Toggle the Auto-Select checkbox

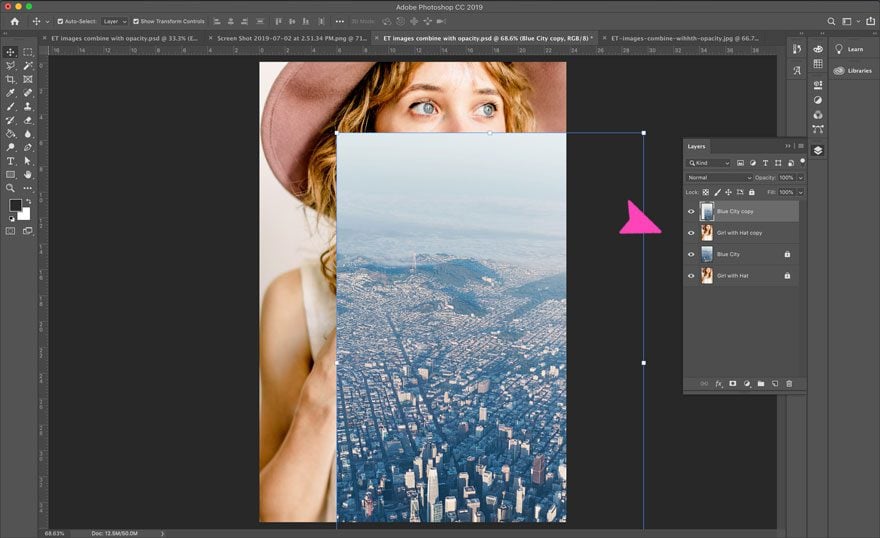[60, 21]
